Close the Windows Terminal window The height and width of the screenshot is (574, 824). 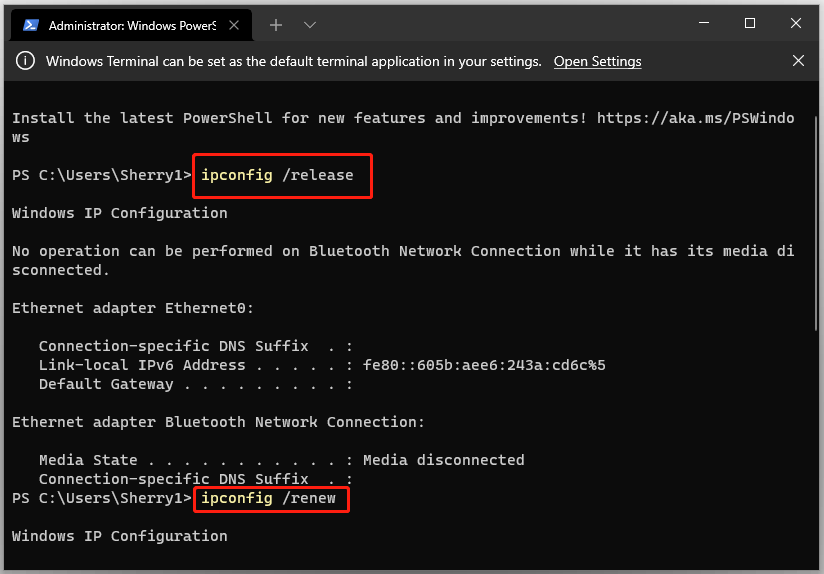click(x=796, y=23)
